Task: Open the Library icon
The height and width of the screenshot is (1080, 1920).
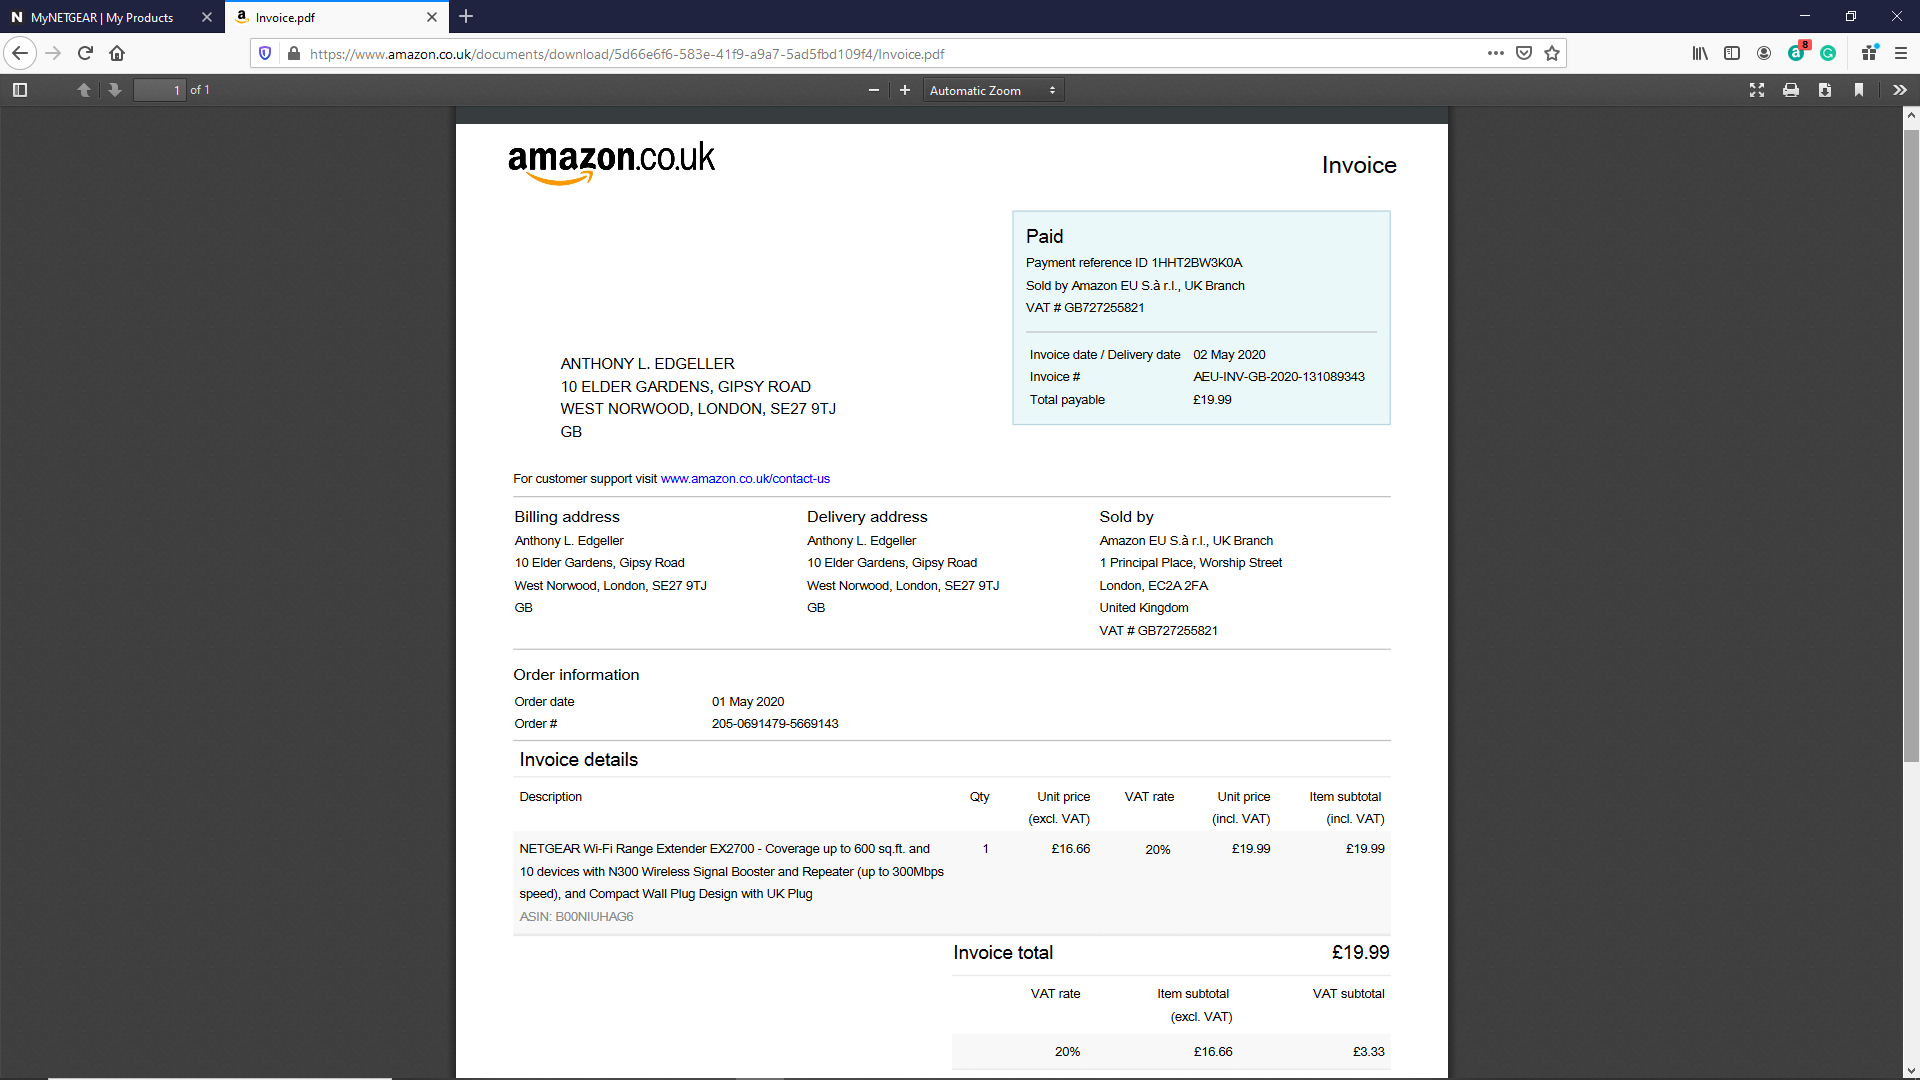Action: click(1700, 53)
